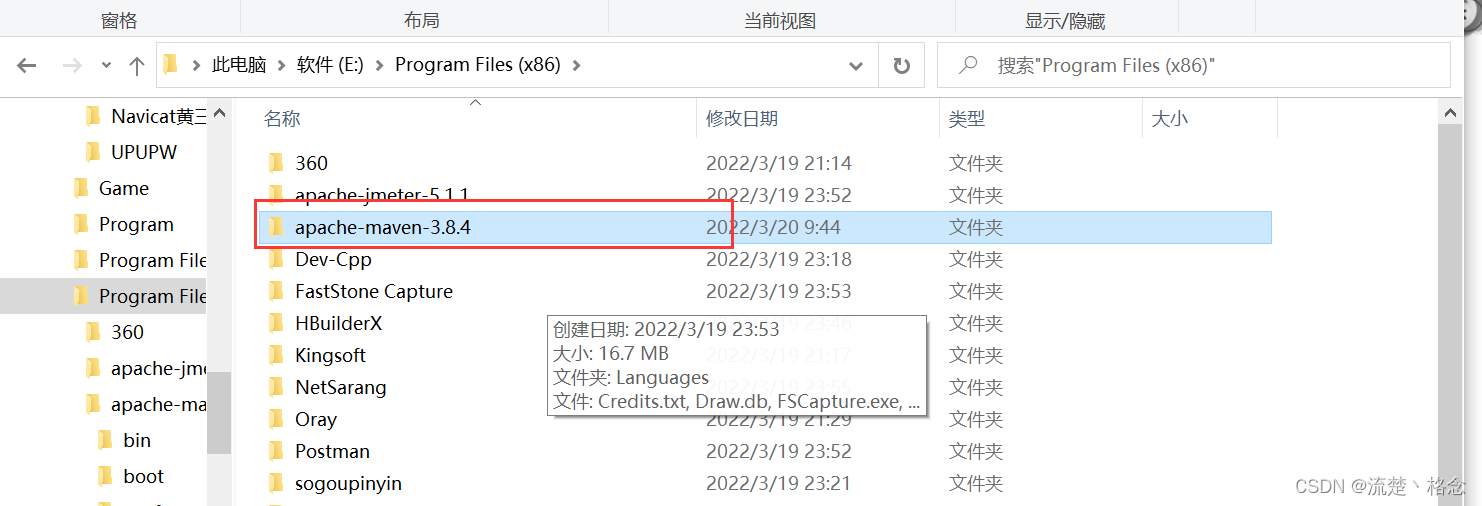Click the date 2022/3/20 9:44
Viewport: 1482px width, 506px height.
pos(773,227)
